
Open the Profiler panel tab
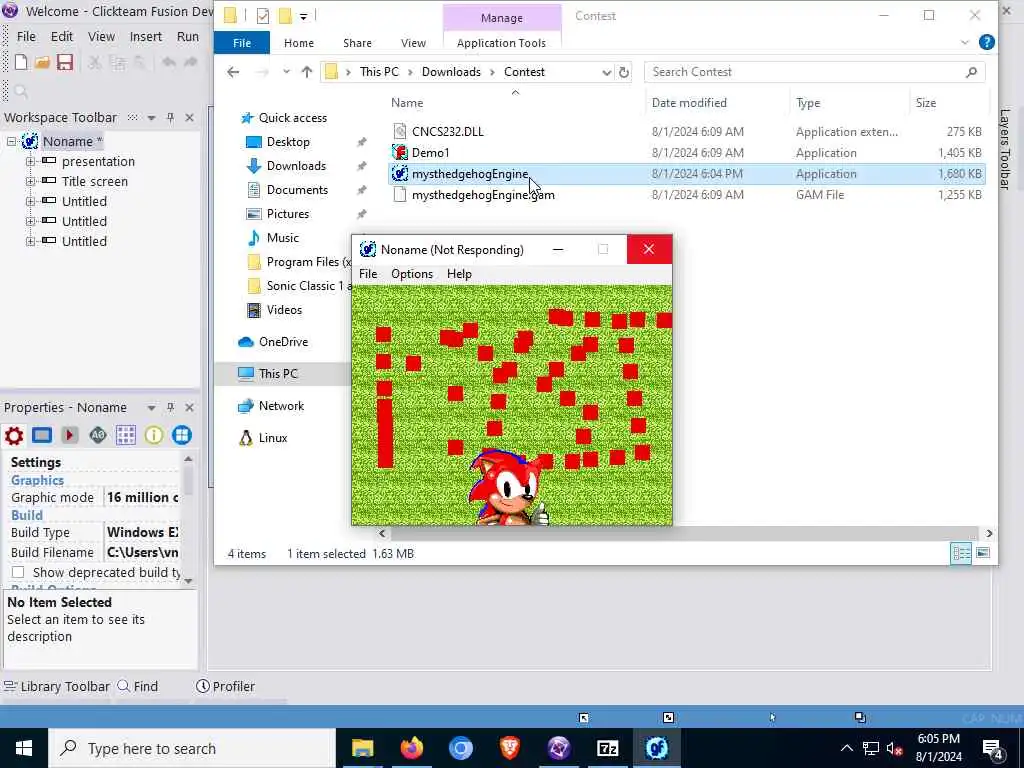pos(225,686)
